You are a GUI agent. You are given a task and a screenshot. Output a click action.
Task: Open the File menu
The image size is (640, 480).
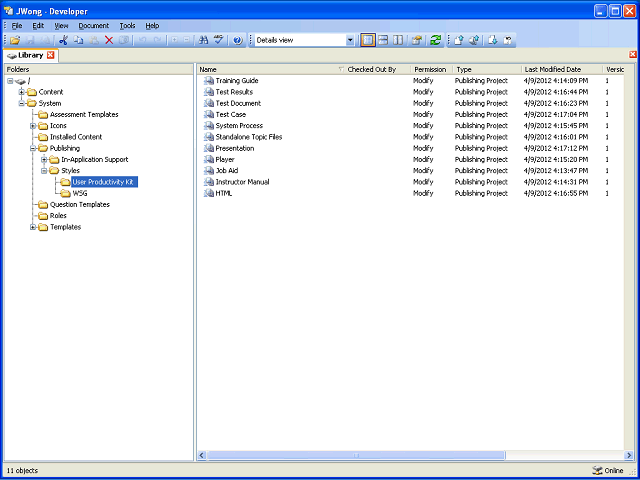click(17, 26)
